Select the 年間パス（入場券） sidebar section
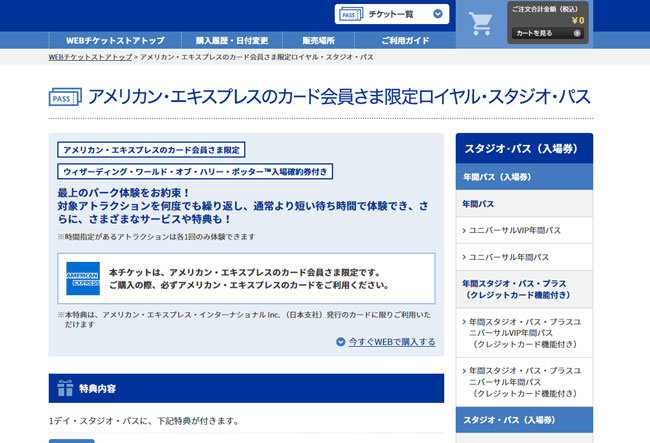The height and width of the screenshot is (443, 650). click(524, 177)
